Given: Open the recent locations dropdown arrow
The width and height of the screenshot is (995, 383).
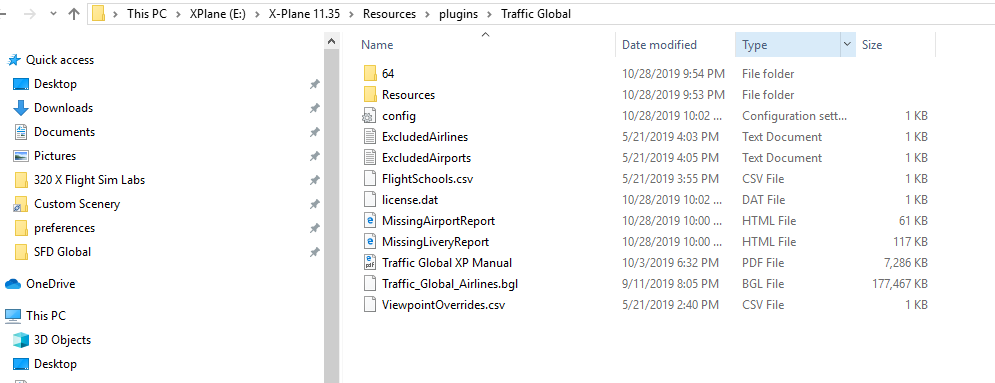Looking at the screenshot, I should point(53,13).
